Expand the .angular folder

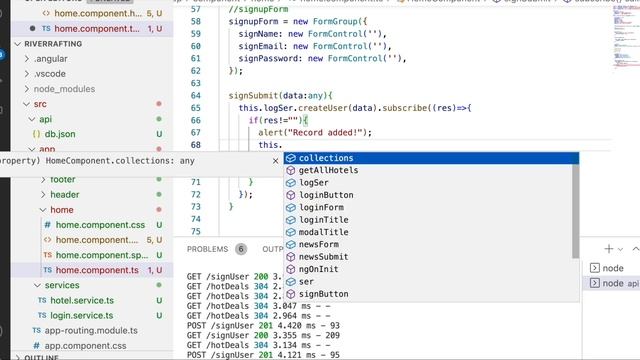click(27, 59)
